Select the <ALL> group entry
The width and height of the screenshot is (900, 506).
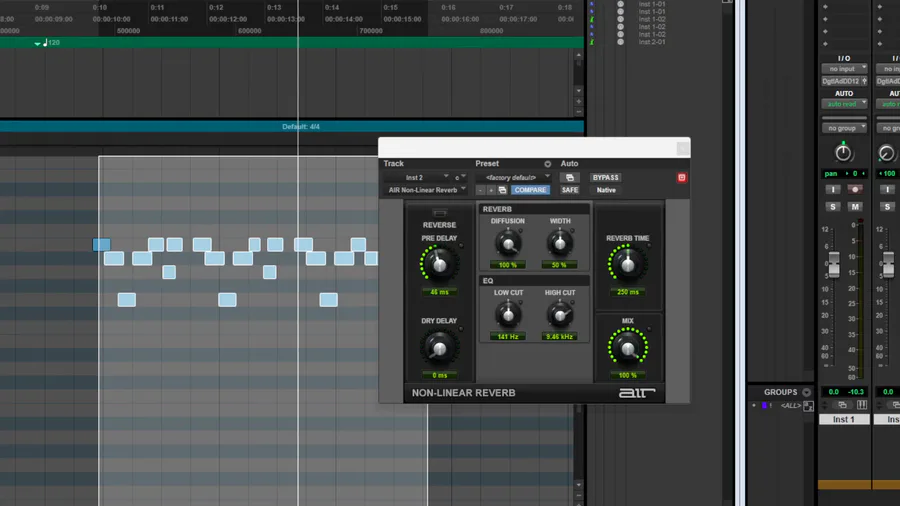(790, 406)
